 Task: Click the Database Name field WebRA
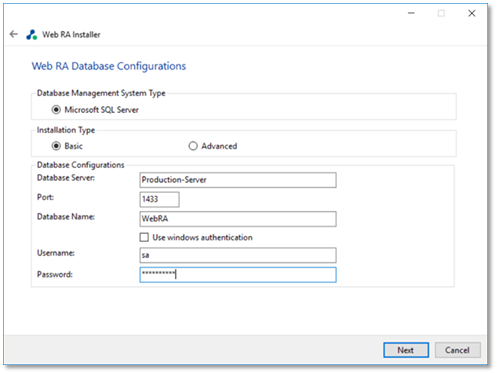coord(238,219)
